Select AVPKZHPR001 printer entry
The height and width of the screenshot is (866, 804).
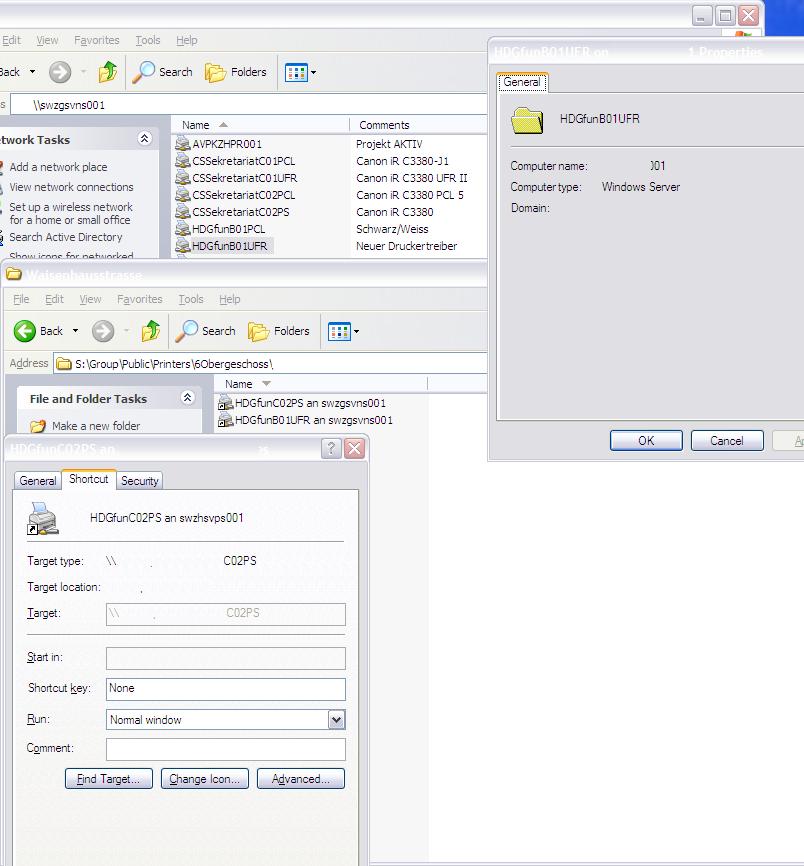pyautogui.click(x=227, y=144)
